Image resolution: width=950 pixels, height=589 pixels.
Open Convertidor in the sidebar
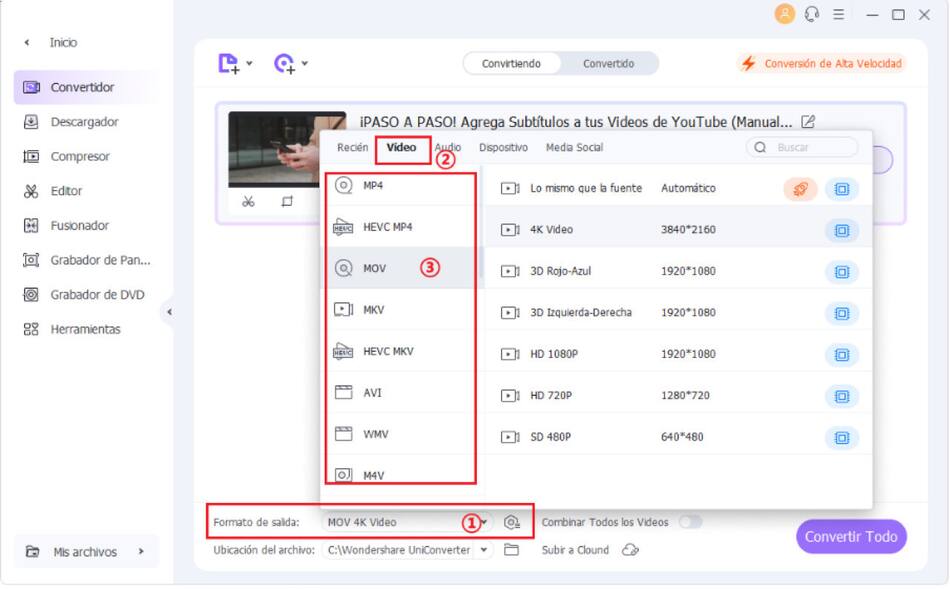pyautogui.click(x=85, y=87)
